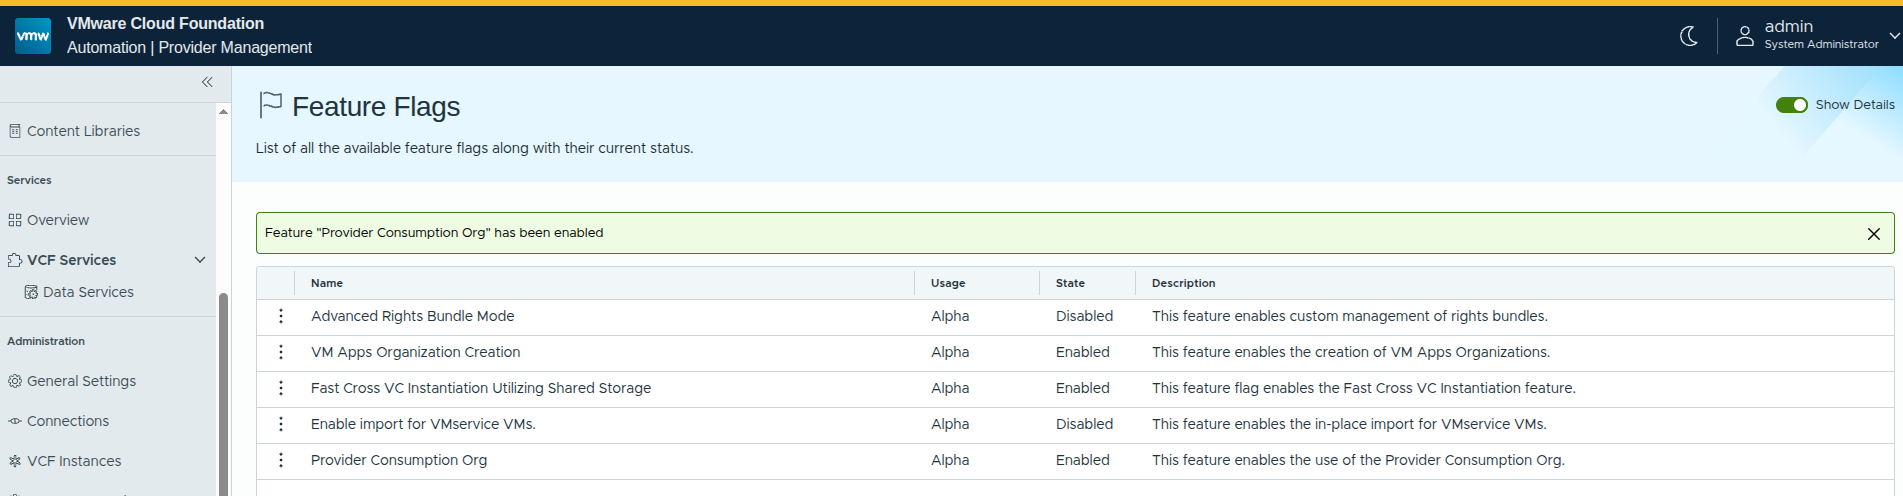
Task: Open actions menu for Enable import for VMservice VMs
Action: [x=281, y=424]
